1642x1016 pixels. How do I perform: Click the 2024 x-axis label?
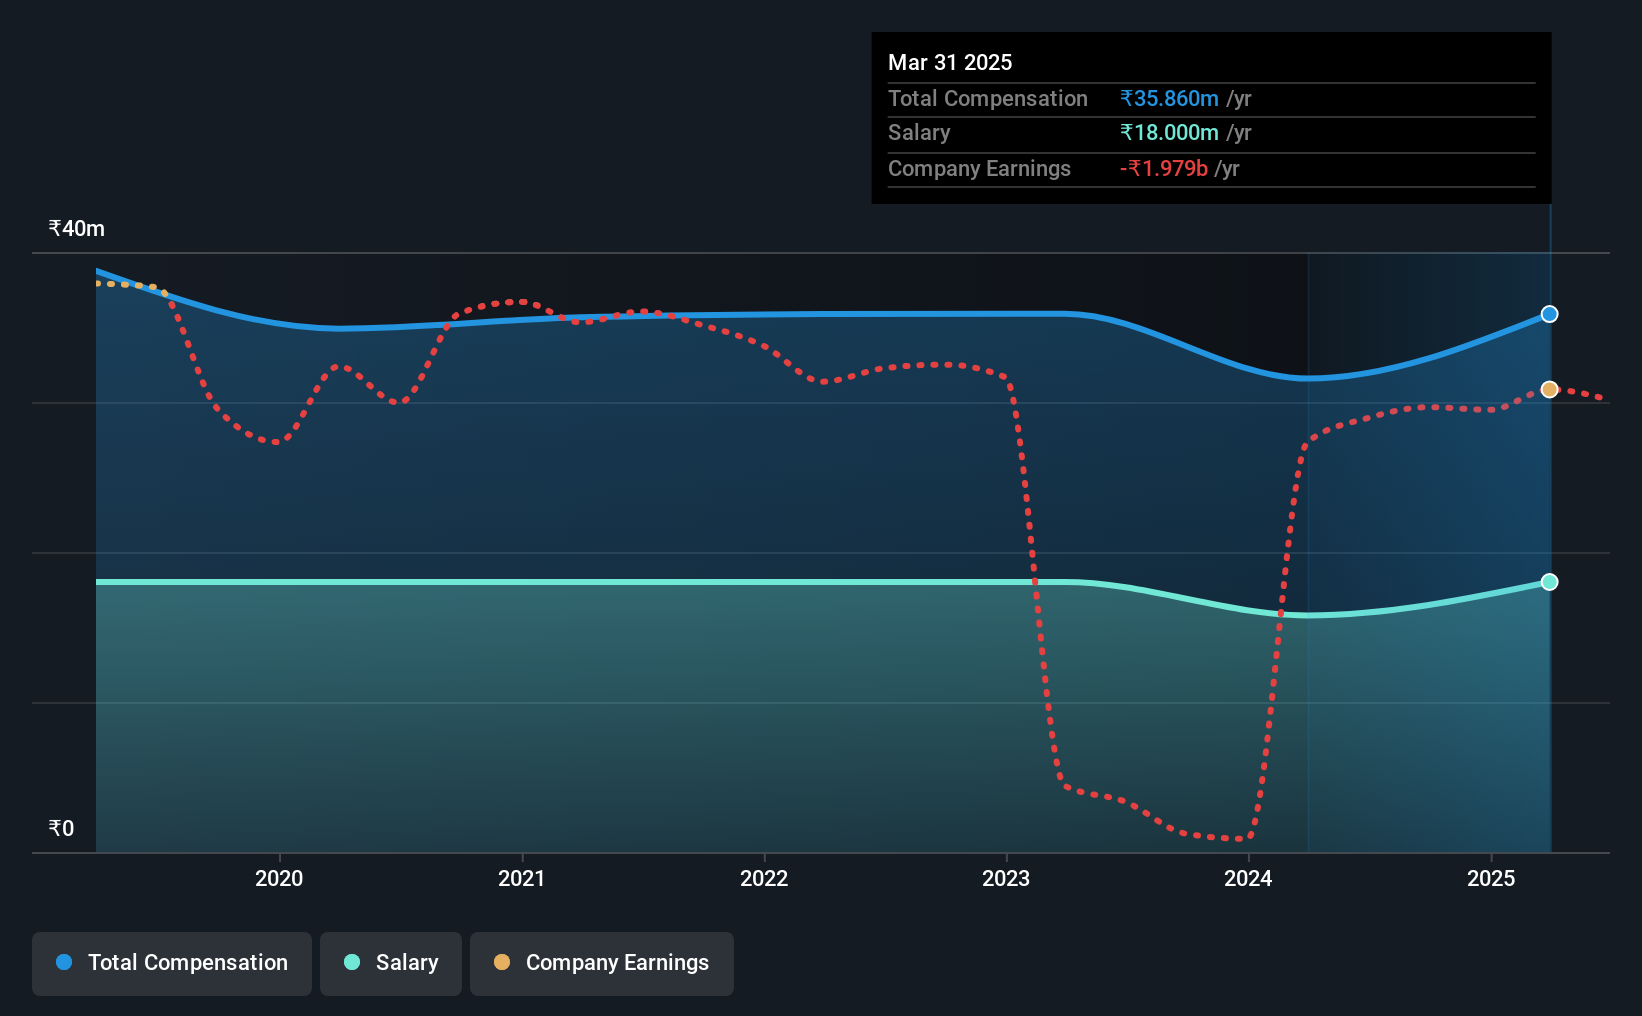point(1249,878)
